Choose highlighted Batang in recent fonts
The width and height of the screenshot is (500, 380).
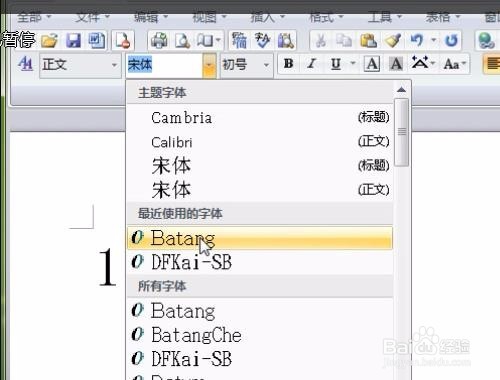pyautogui.click(x=260, y=238)
